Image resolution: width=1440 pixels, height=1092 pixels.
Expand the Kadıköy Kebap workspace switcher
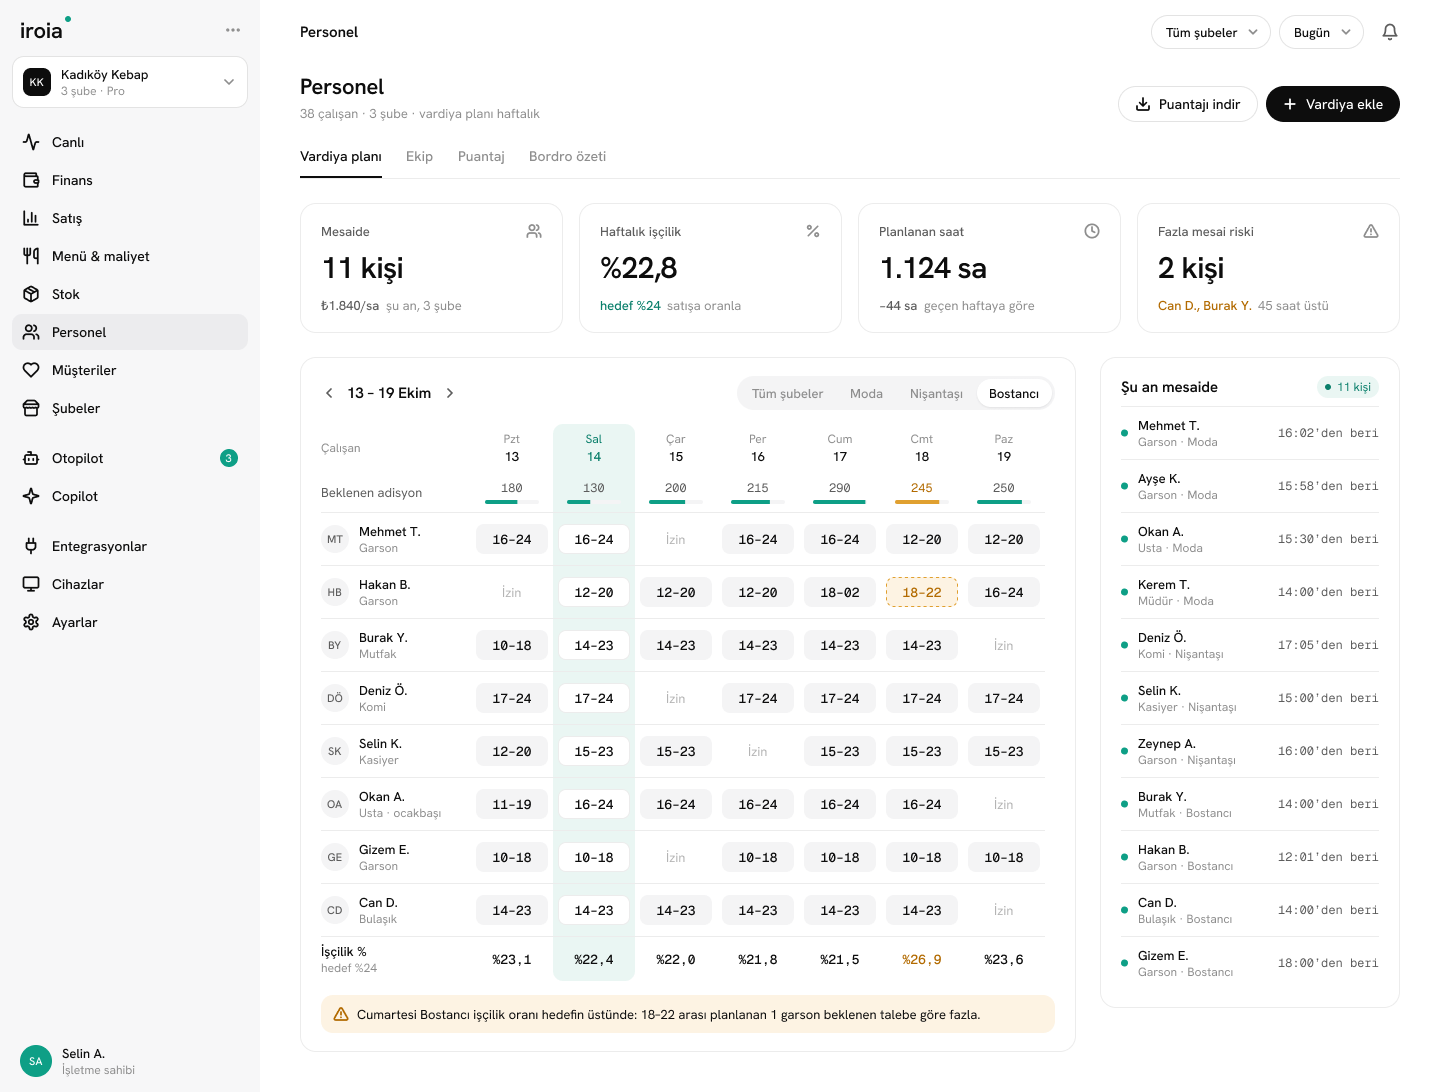pyautogui.click(x=130, y=82)
